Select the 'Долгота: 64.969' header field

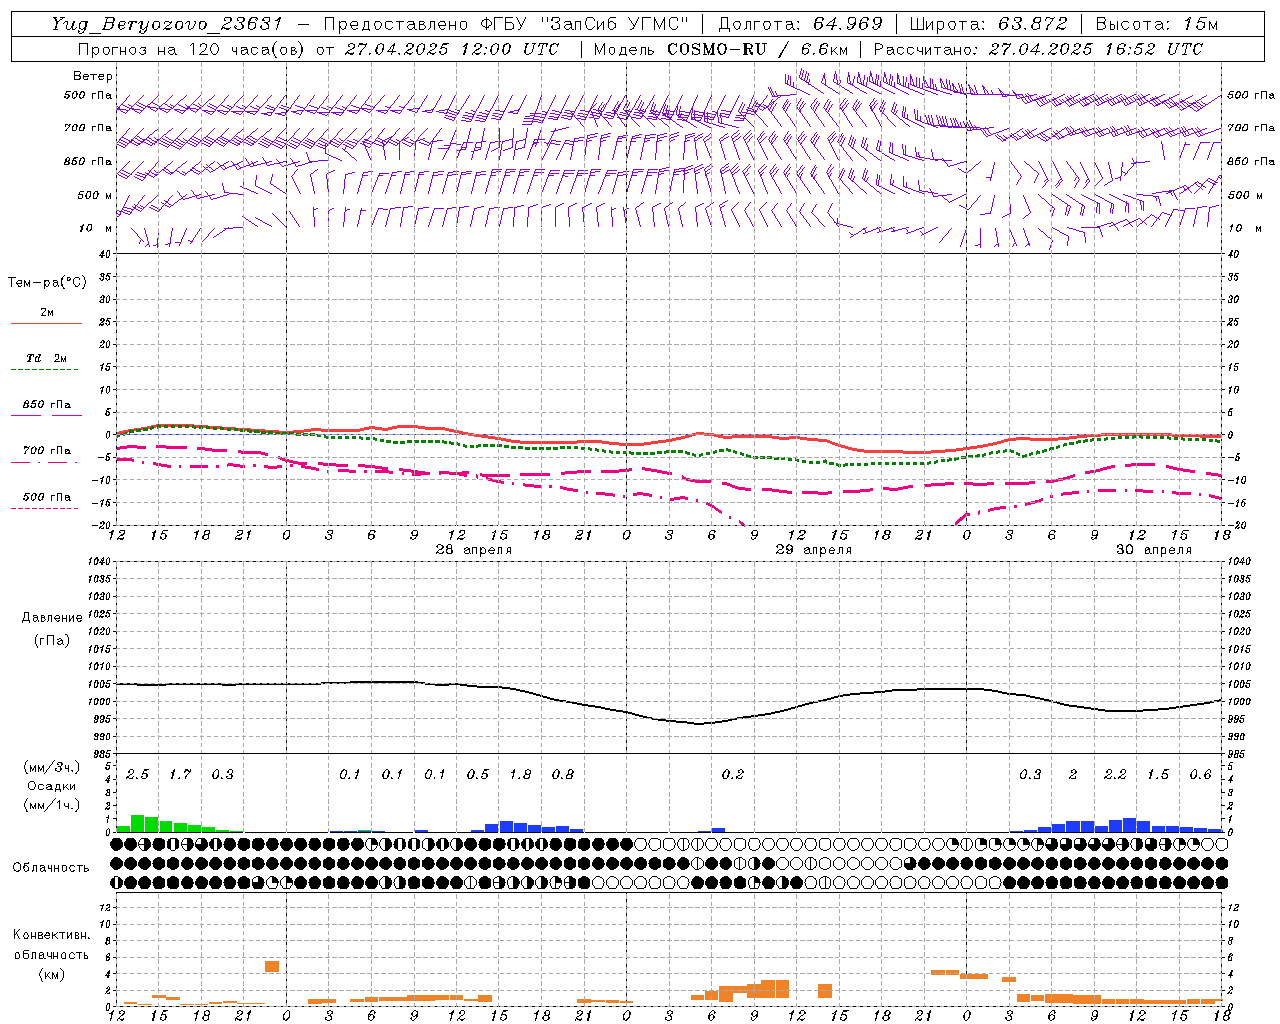(800, 24)
